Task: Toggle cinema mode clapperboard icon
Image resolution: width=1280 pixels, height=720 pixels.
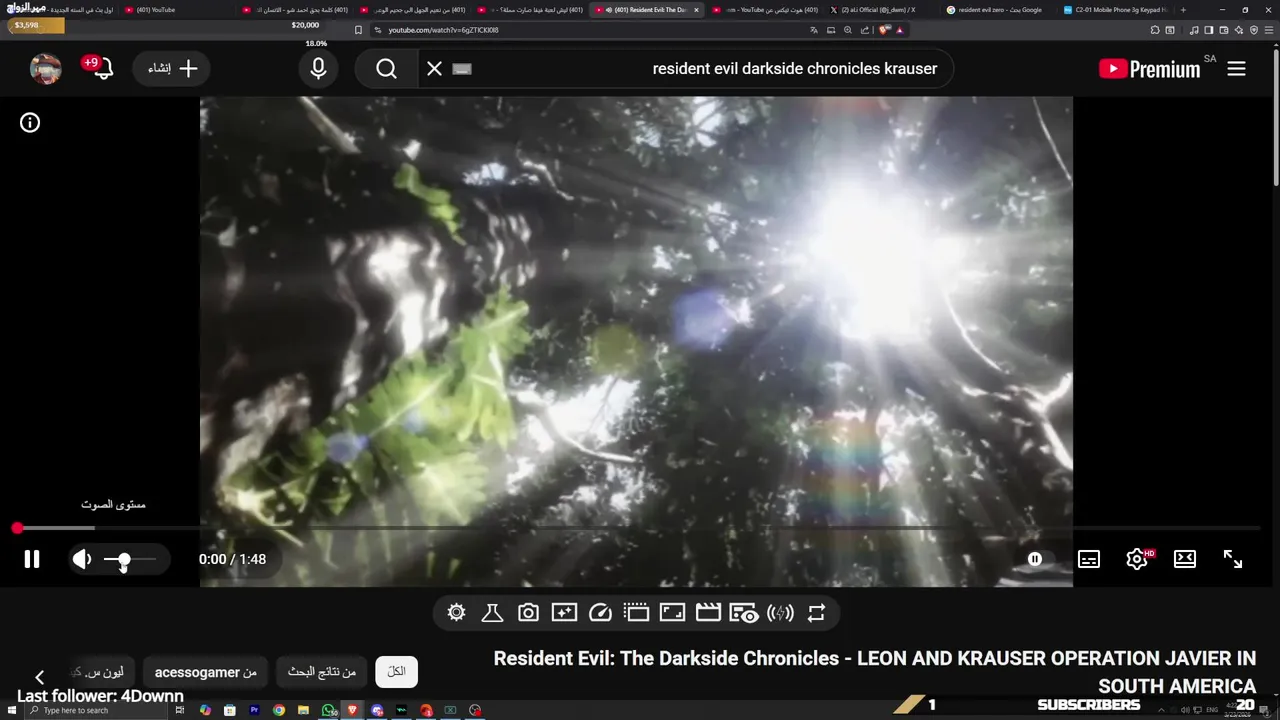Action: click(x=708, y=613)
